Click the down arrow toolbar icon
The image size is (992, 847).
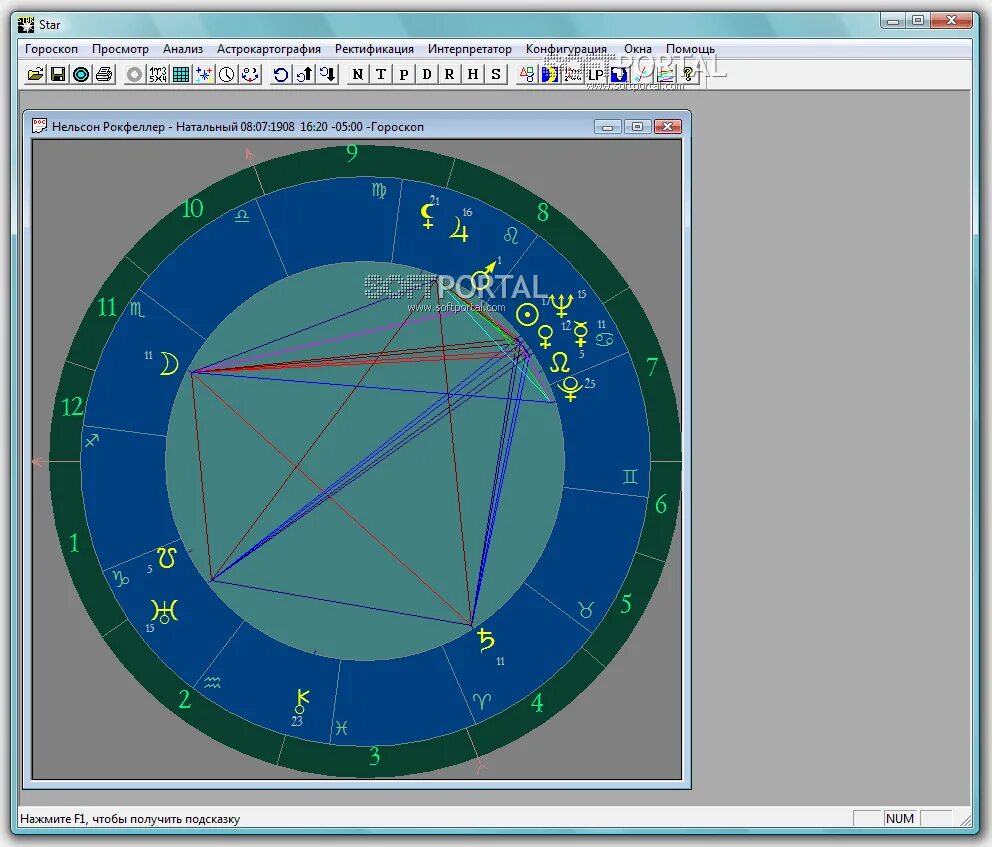328,75
